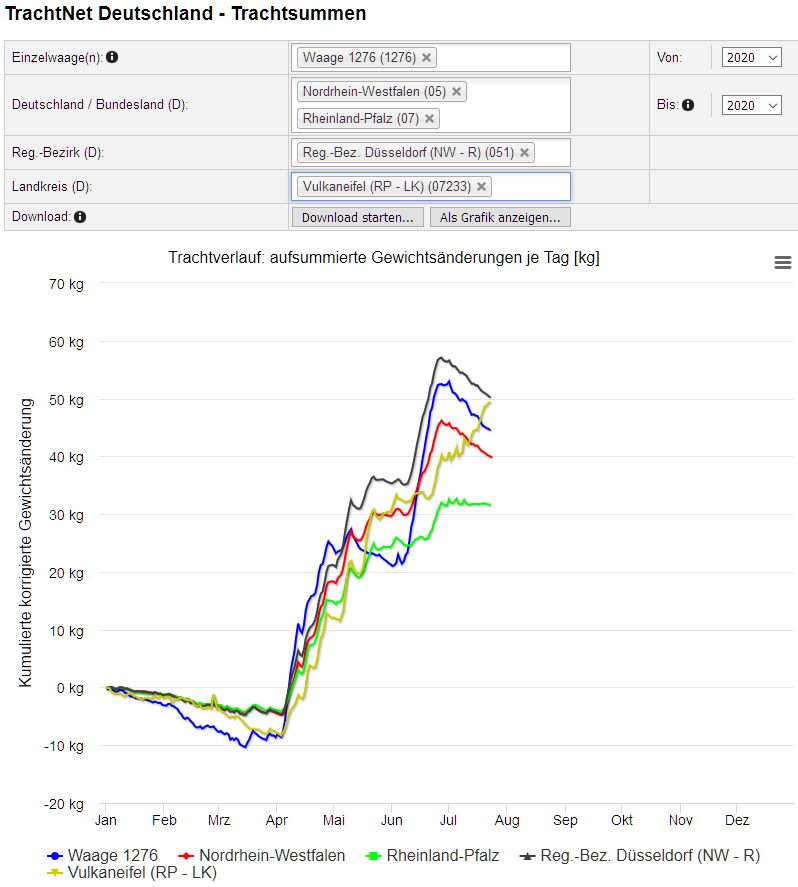Click info icon next to Download
This screenshot has height=887, width=798.
pyautogui.click(x=80, y=216)
